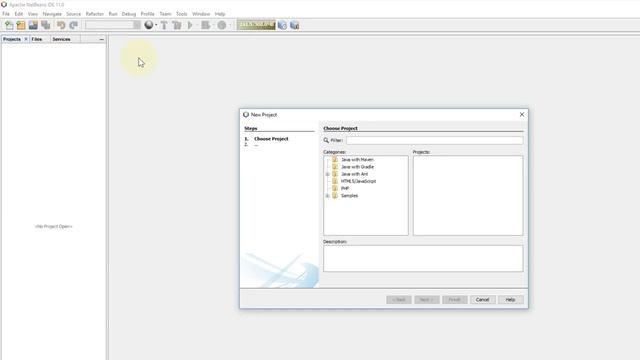Select the Java with Ant category
Screen dimensions: 640x360
point(354,174)
